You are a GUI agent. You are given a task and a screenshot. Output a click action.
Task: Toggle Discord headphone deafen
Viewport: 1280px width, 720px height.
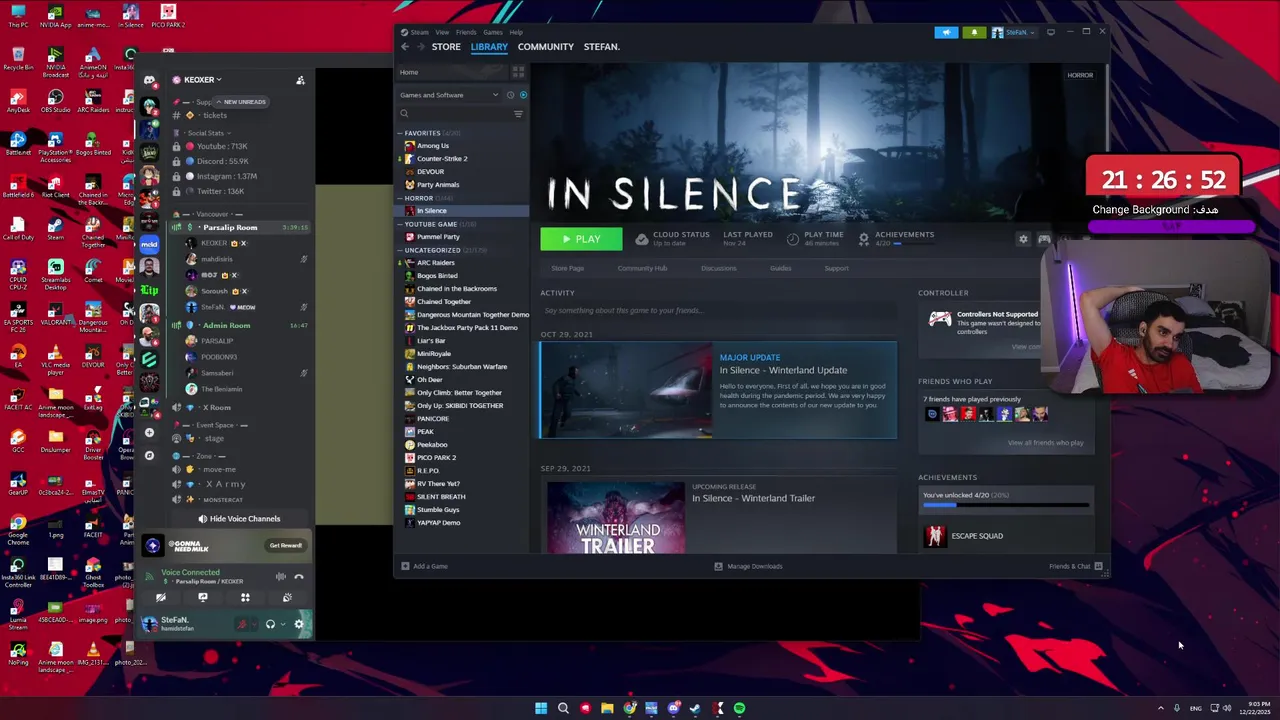point(270,624)
